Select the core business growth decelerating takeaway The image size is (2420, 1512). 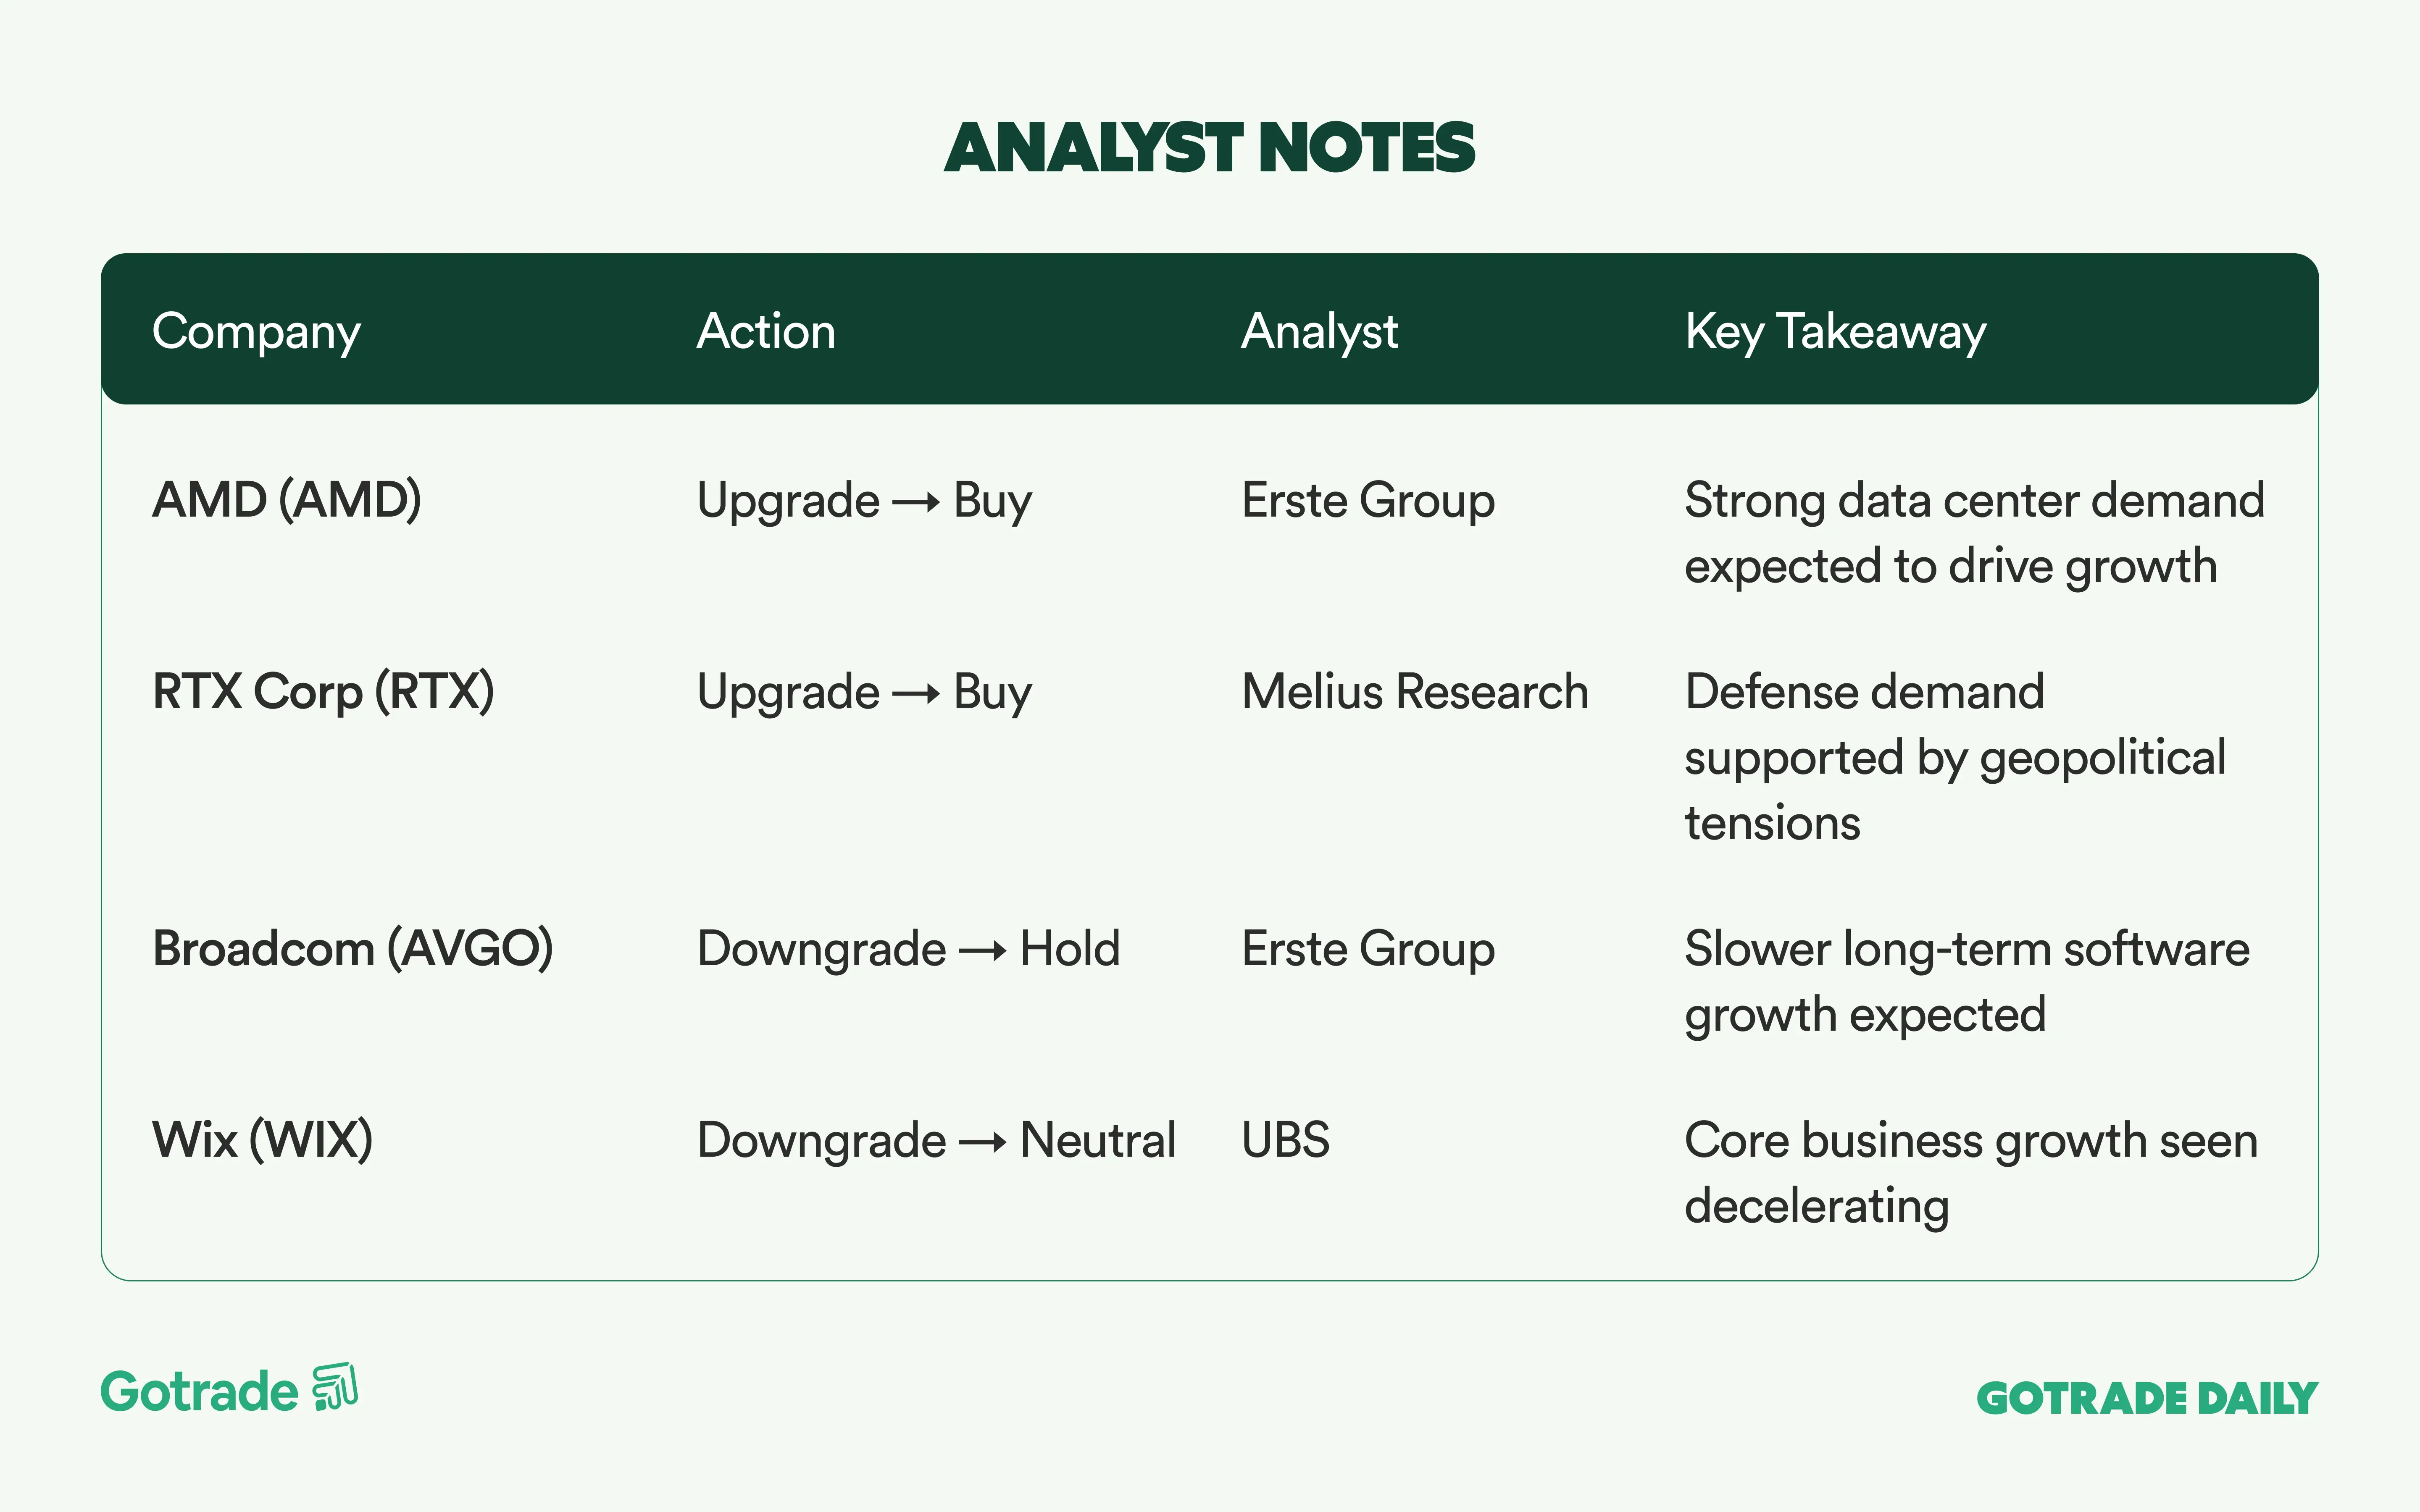pos(1970,1173)
